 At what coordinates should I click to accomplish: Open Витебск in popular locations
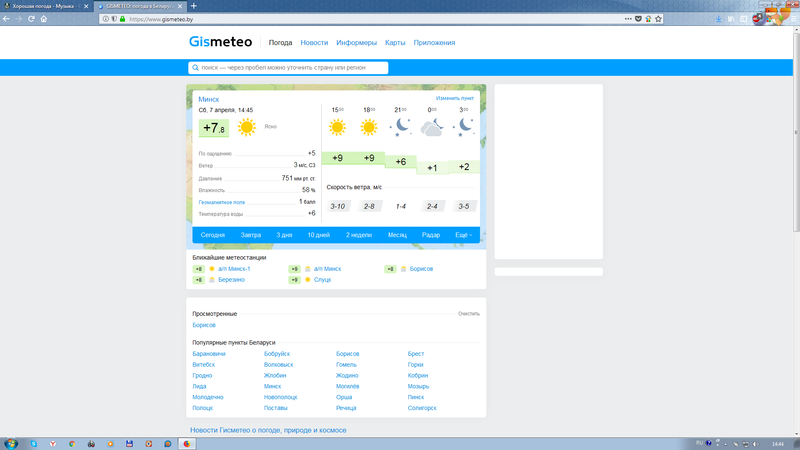204,365
